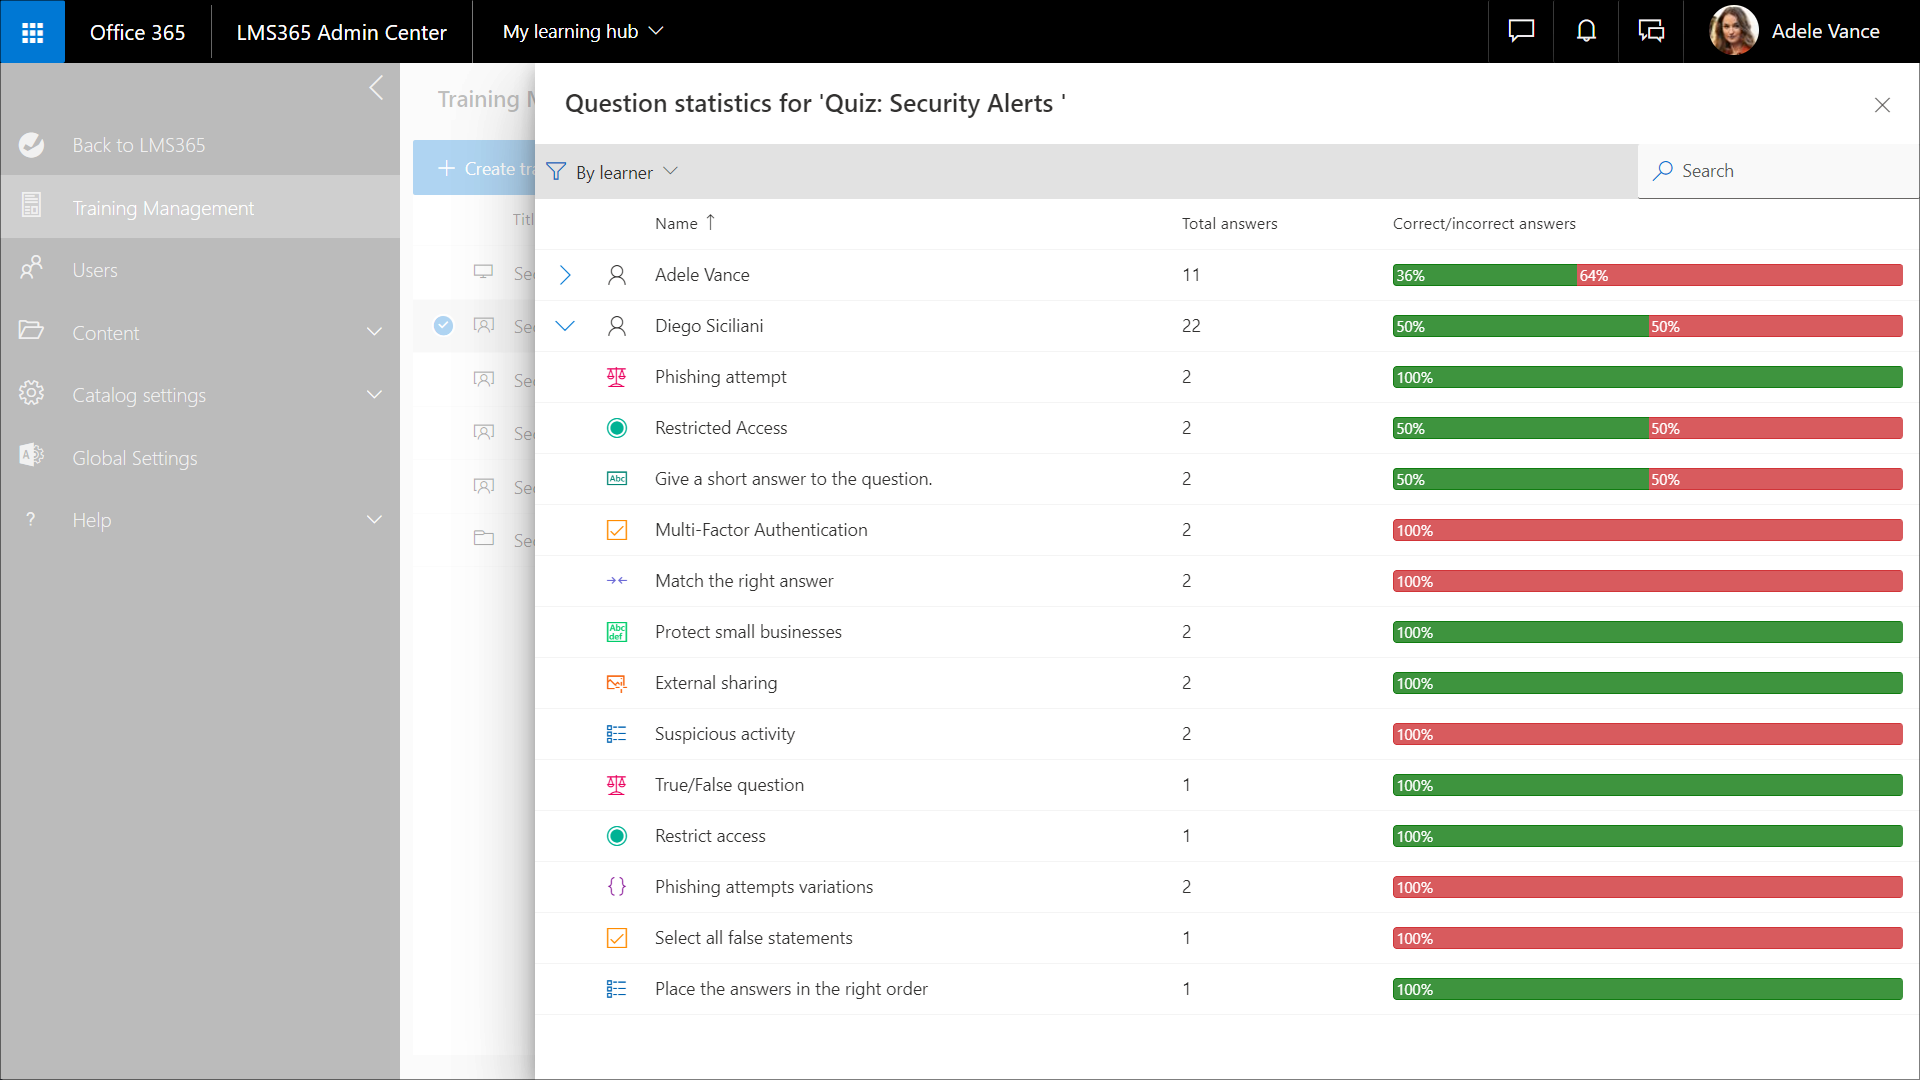Viewport: 1920px width, 1080px height.
Task: Expand Adele Vance's question results
Action: (x=565, y=275)
